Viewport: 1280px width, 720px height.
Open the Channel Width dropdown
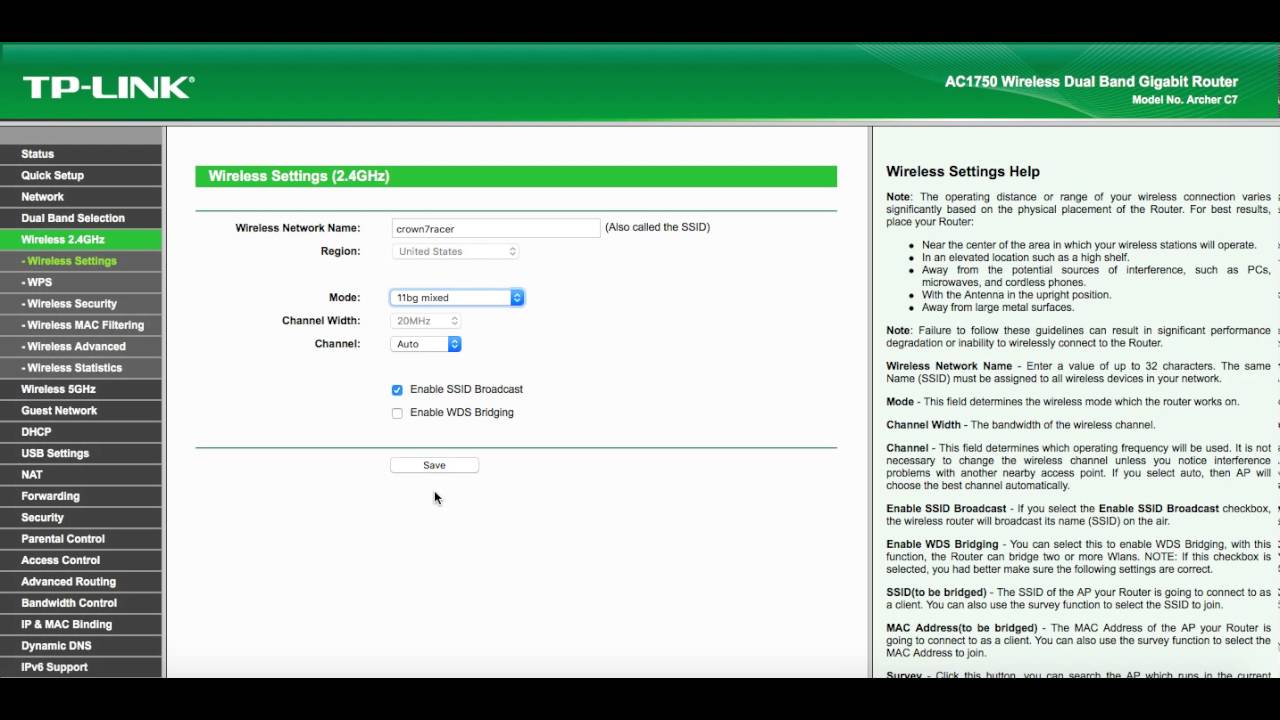point(425,321)
